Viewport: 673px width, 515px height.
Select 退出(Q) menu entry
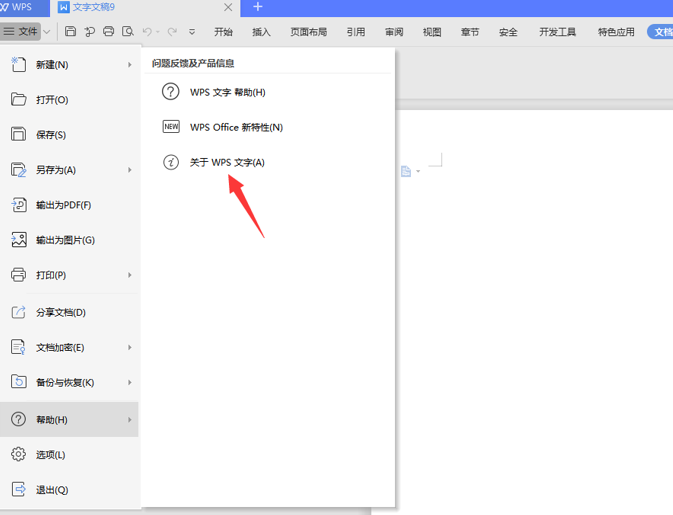click(x=70, y=490)
